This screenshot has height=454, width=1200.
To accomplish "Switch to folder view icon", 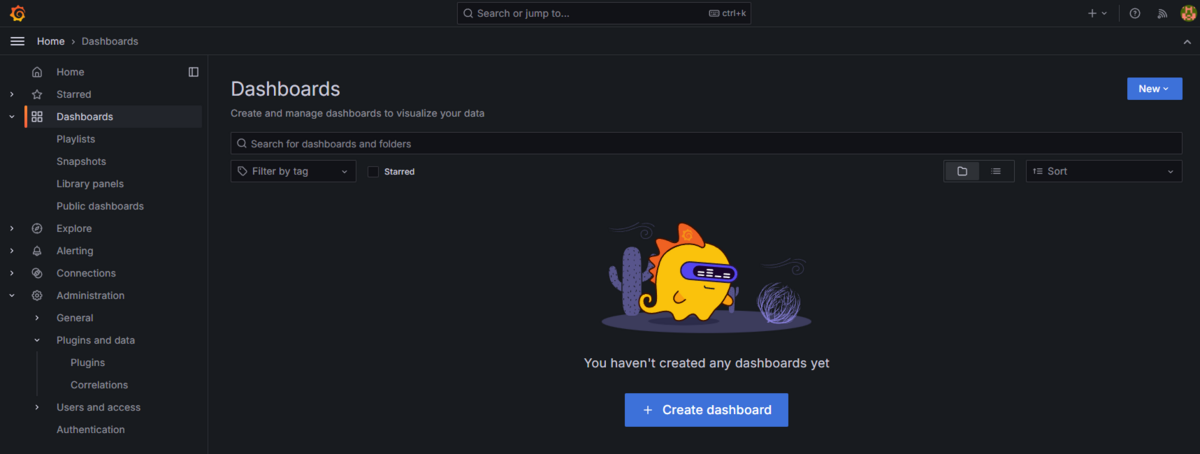I will click(962, 171).
